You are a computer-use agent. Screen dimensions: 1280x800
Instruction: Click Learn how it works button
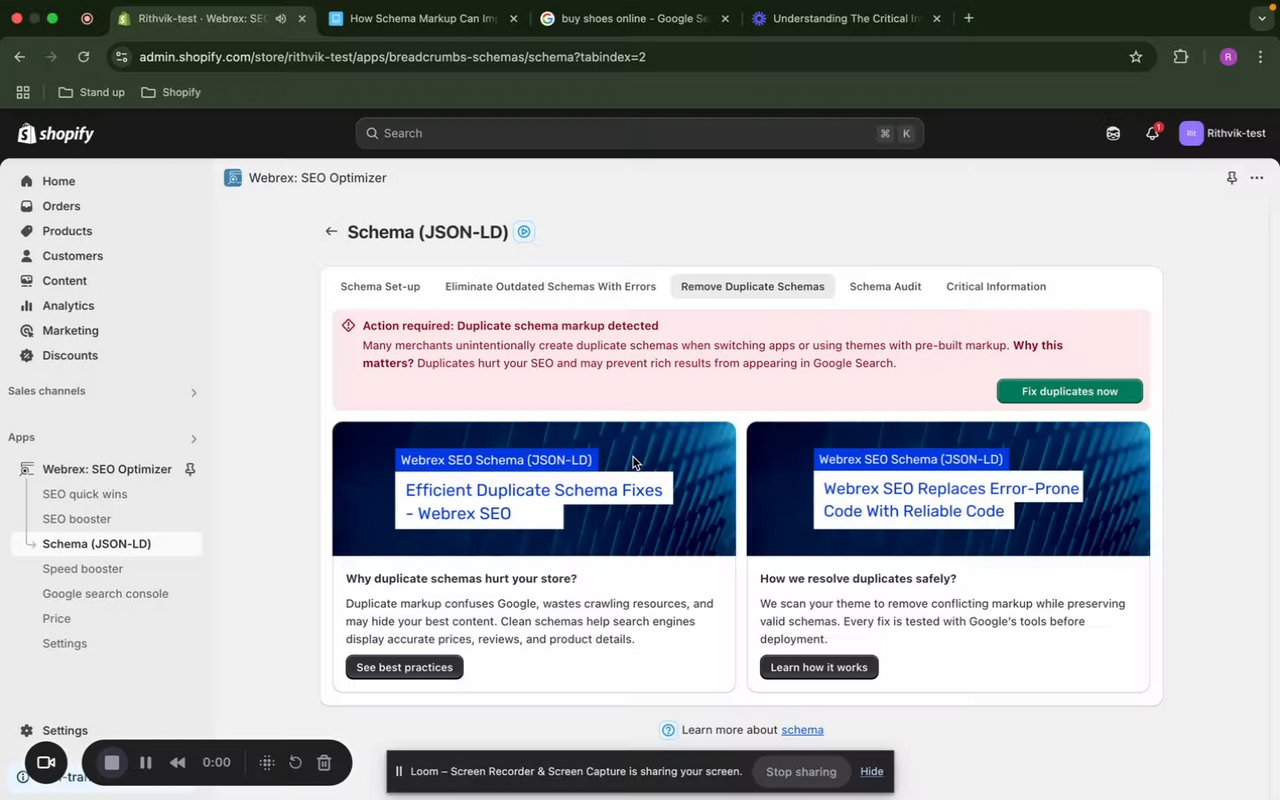point(819,667)
